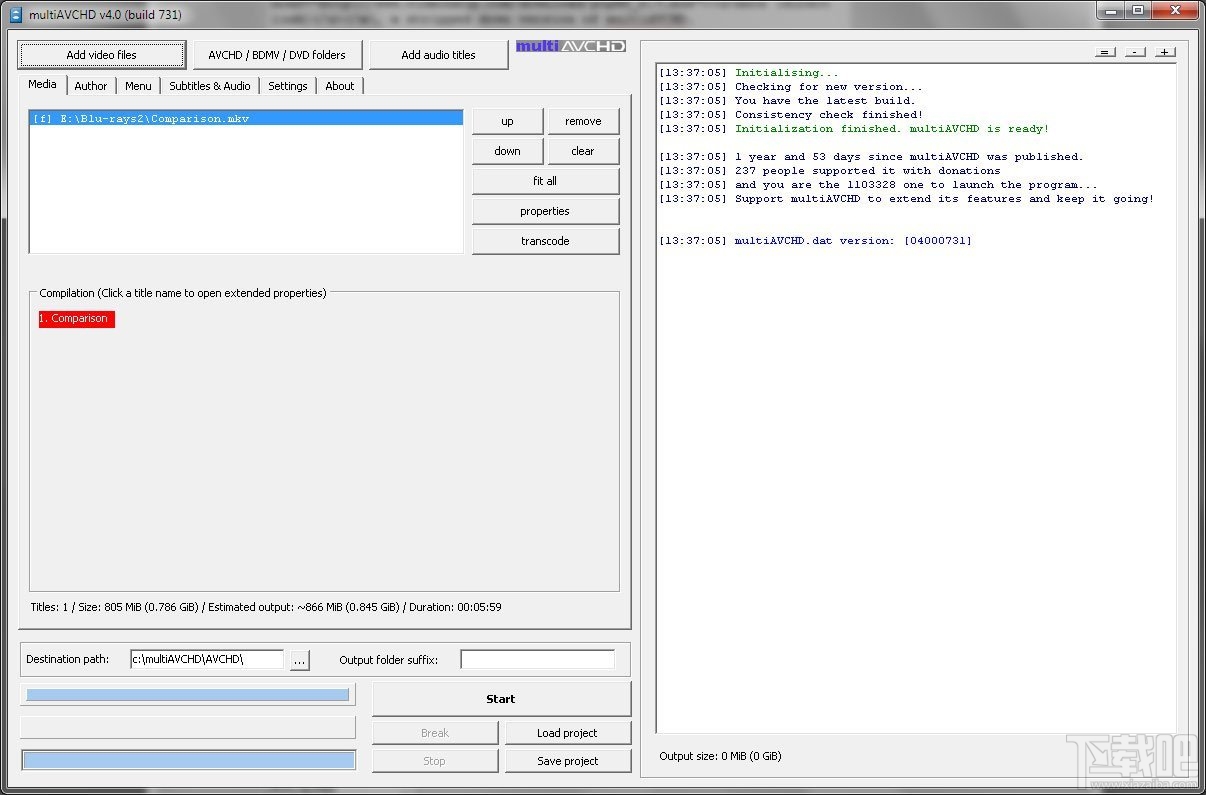The height and width of the screenshot is (795, 1206).
Task: Click the = icon above the log panel
Action: coord(1105,52)
